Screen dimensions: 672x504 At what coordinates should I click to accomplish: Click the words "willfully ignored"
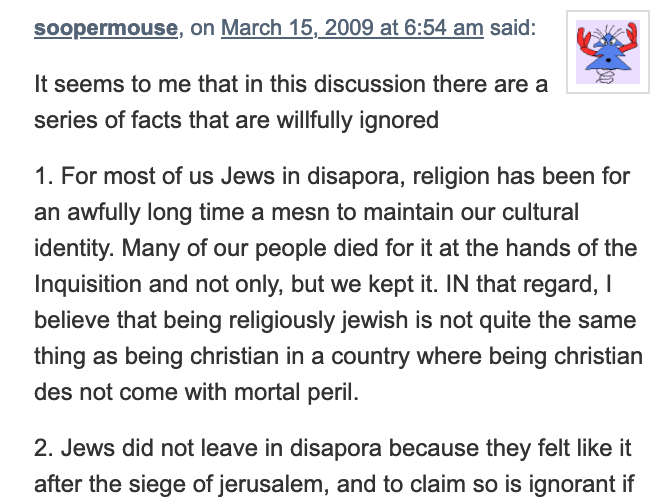pyautogui.click(x=358, y=120)
